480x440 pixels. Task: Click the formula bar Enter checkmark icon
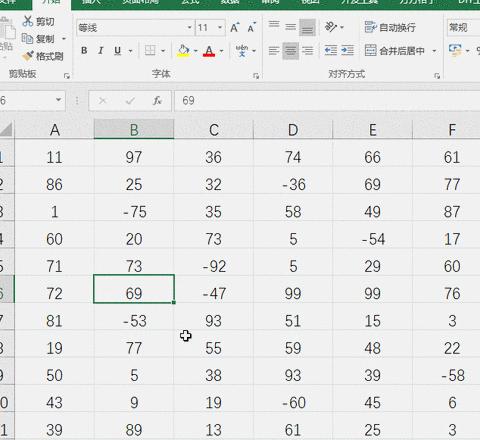130,100
